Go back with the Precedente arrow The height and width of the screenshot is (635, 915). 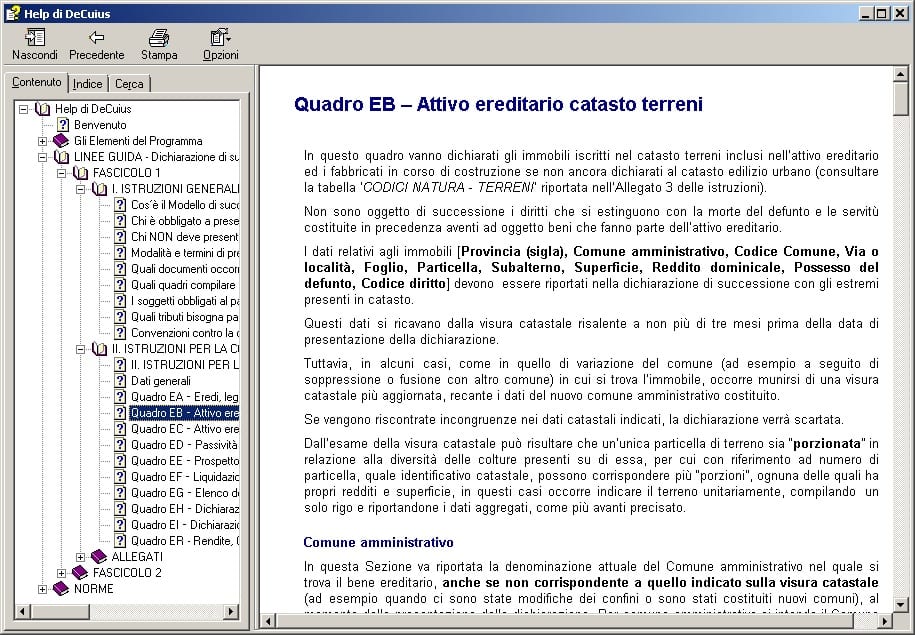(96, 38)
